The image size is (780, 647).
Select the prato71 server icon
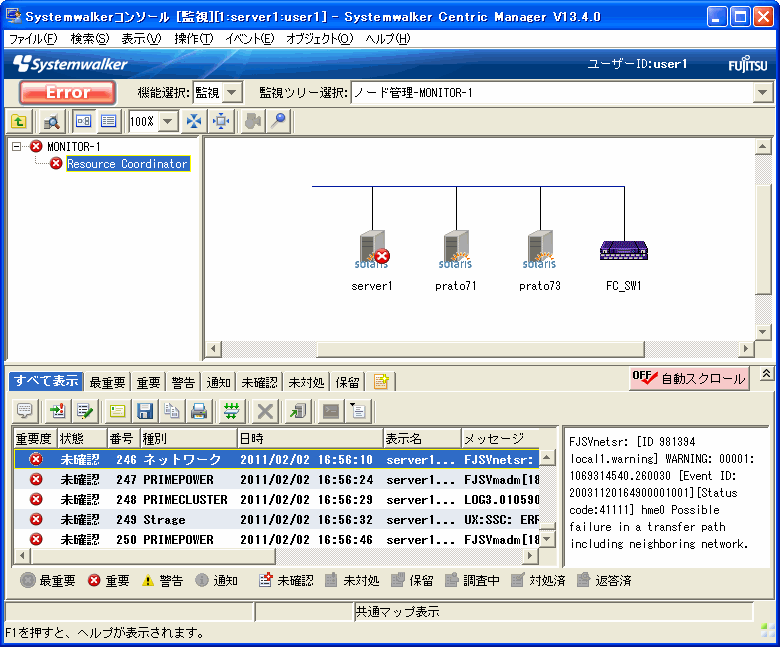pos(456,249)
